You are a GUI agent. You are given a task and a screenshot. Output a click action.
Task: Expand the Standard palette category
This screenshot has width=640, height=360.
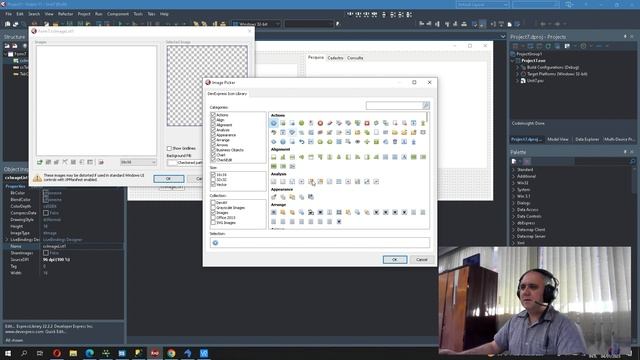pyautogui.click(x=513, y=169)
